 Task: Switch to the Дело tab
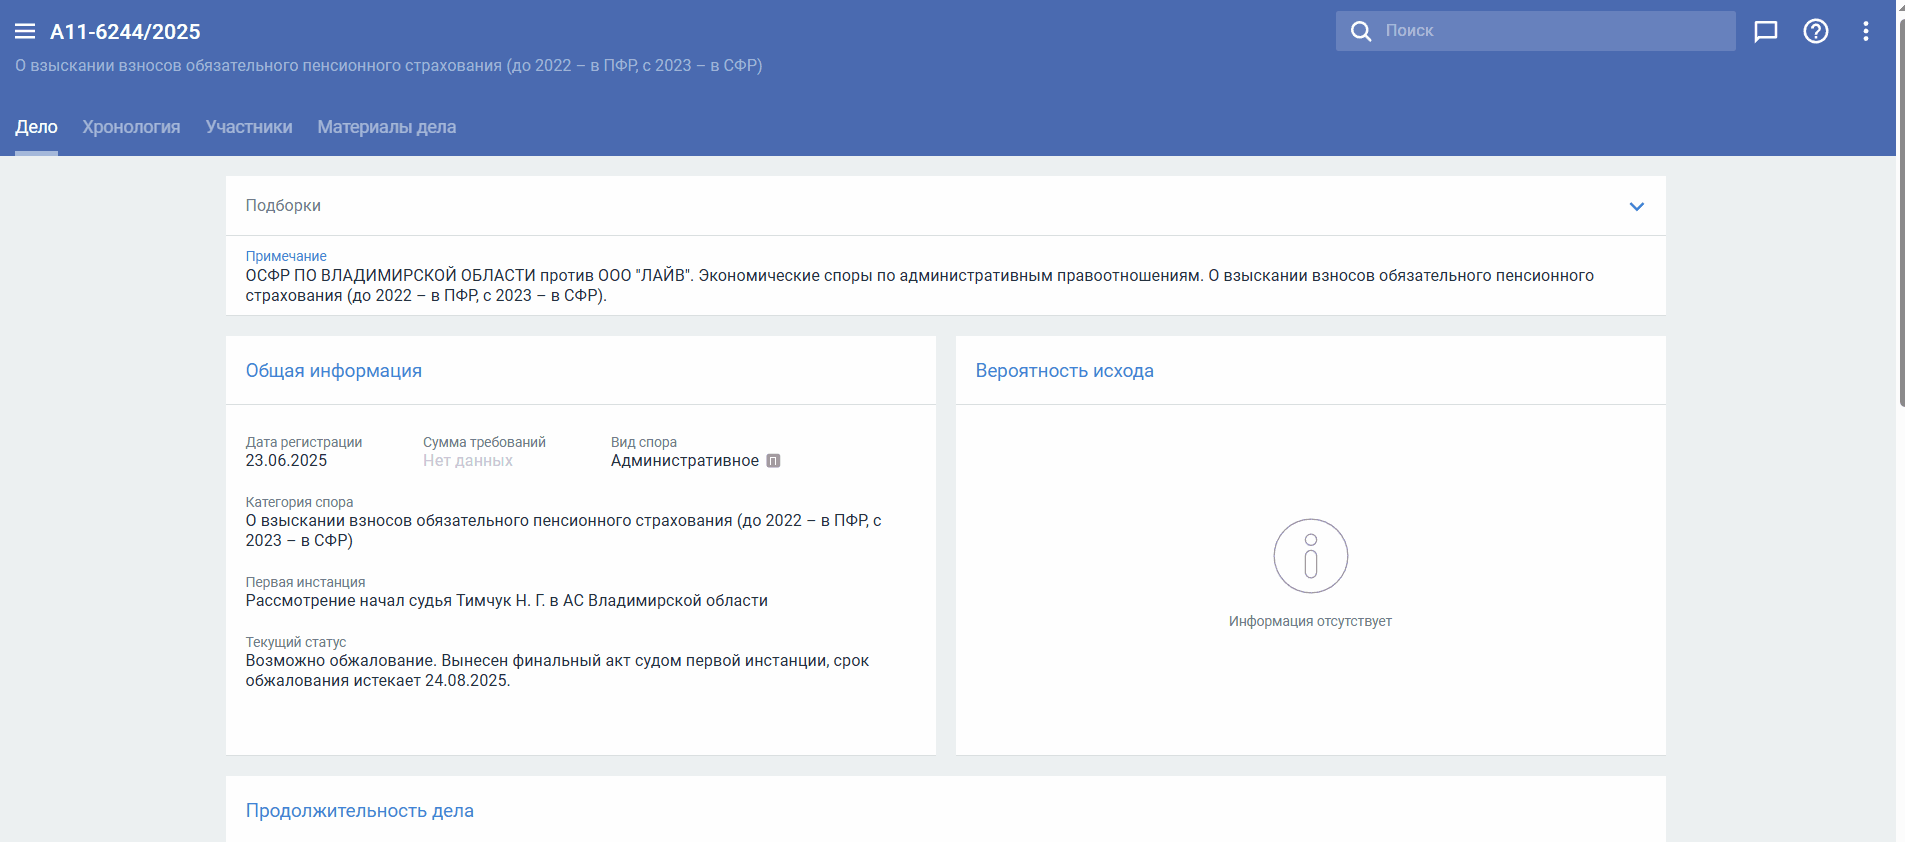(36, 127)
